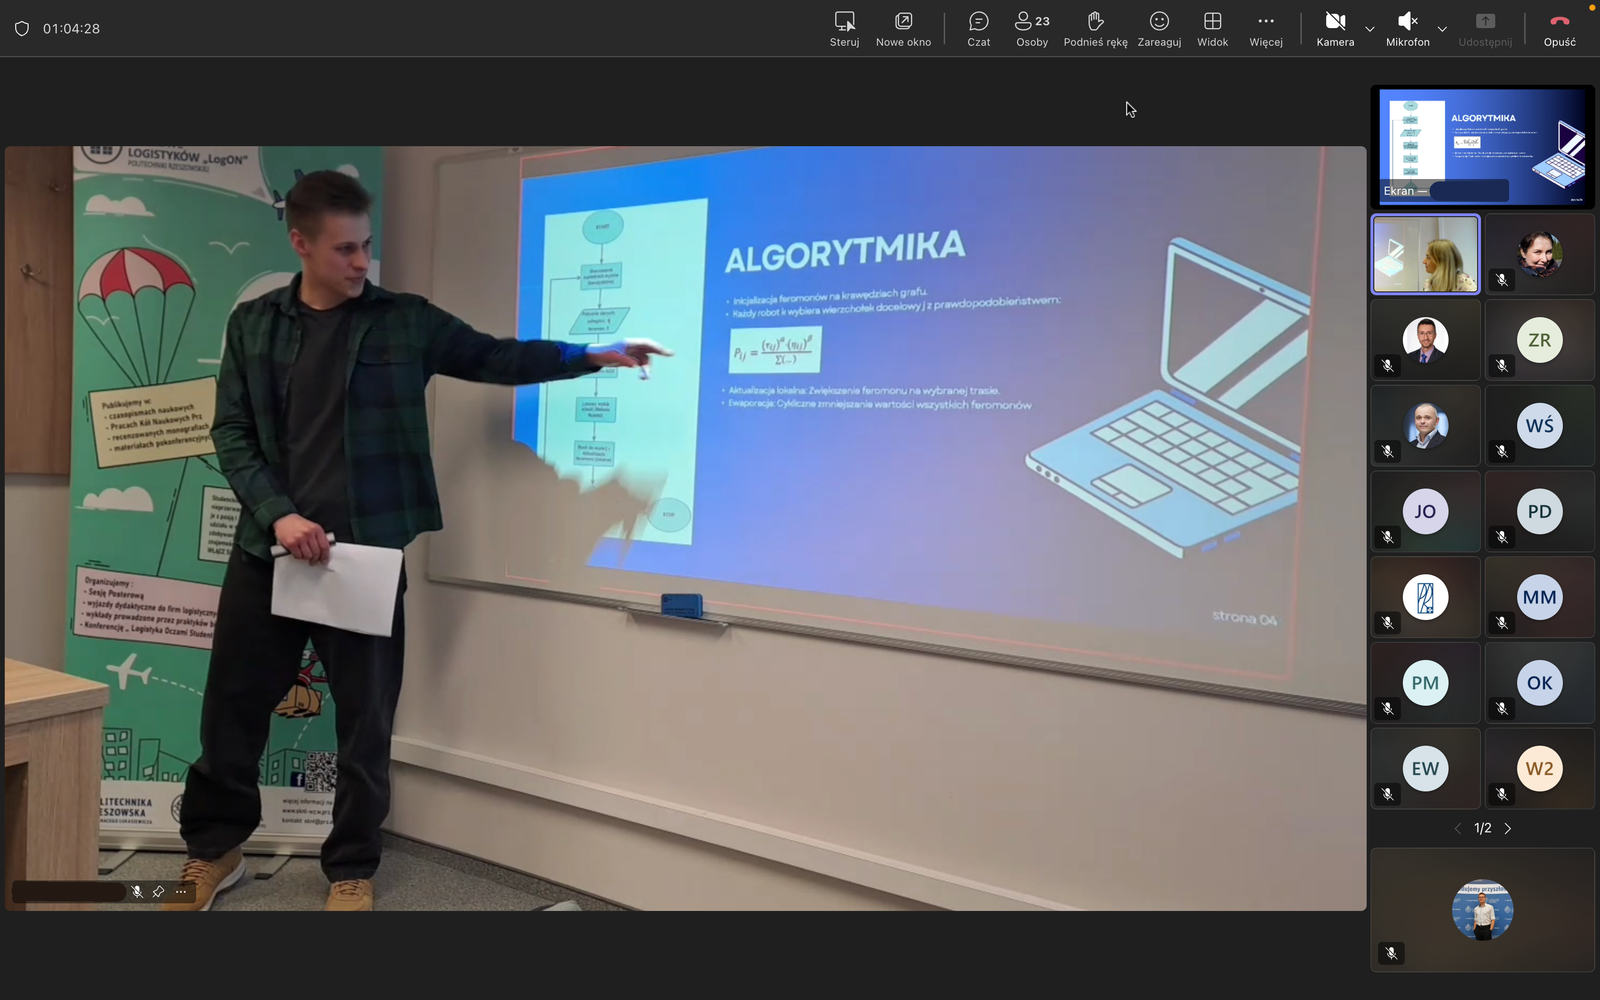1600x1000 pixels.
Task: Click the shield security icon
Action: [22, 29]
